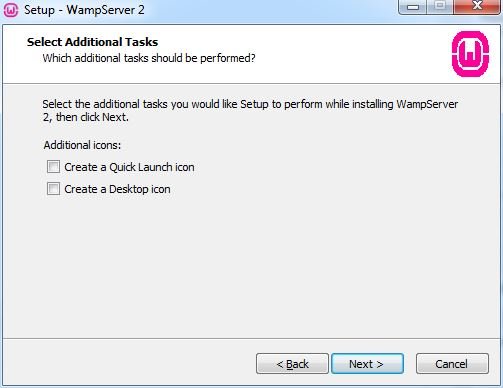Viewport: 503px width, 388px height.
Task: Enable the Create a Quick Launch icon checkbox
Action: 53,167
